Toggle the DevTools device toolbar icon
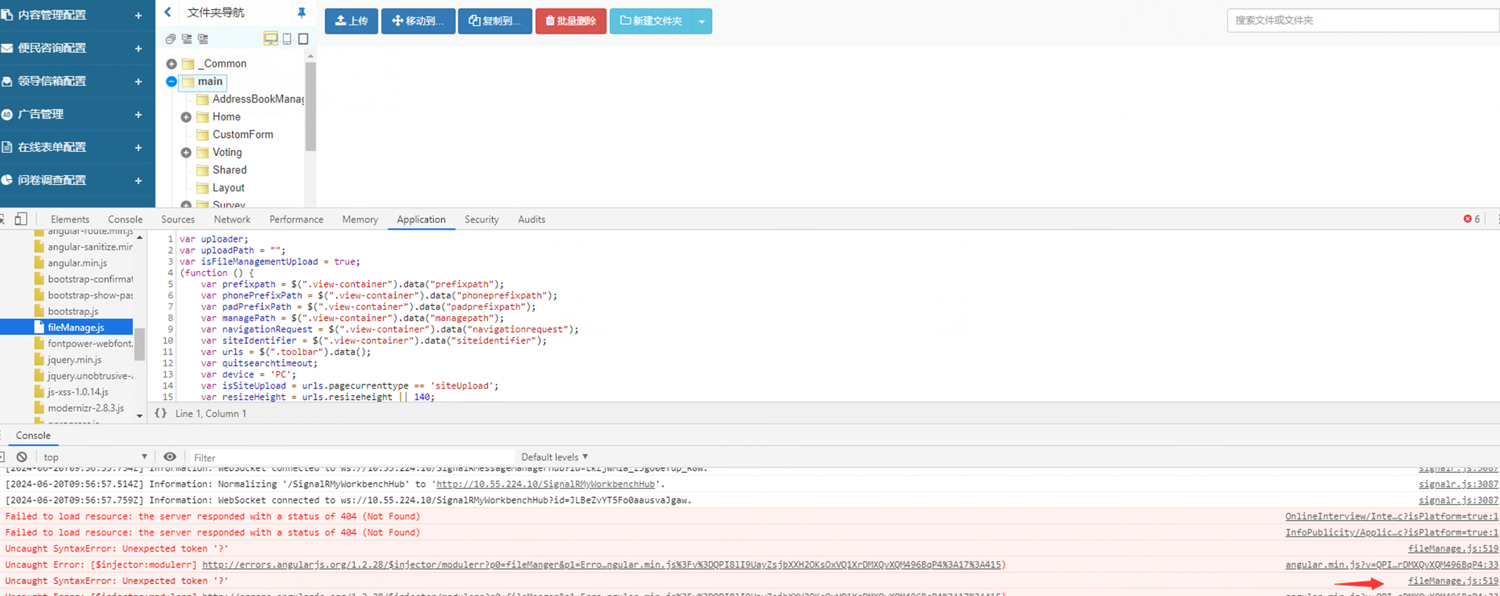This screenshot has width=1500, height=596. (21, 219)
